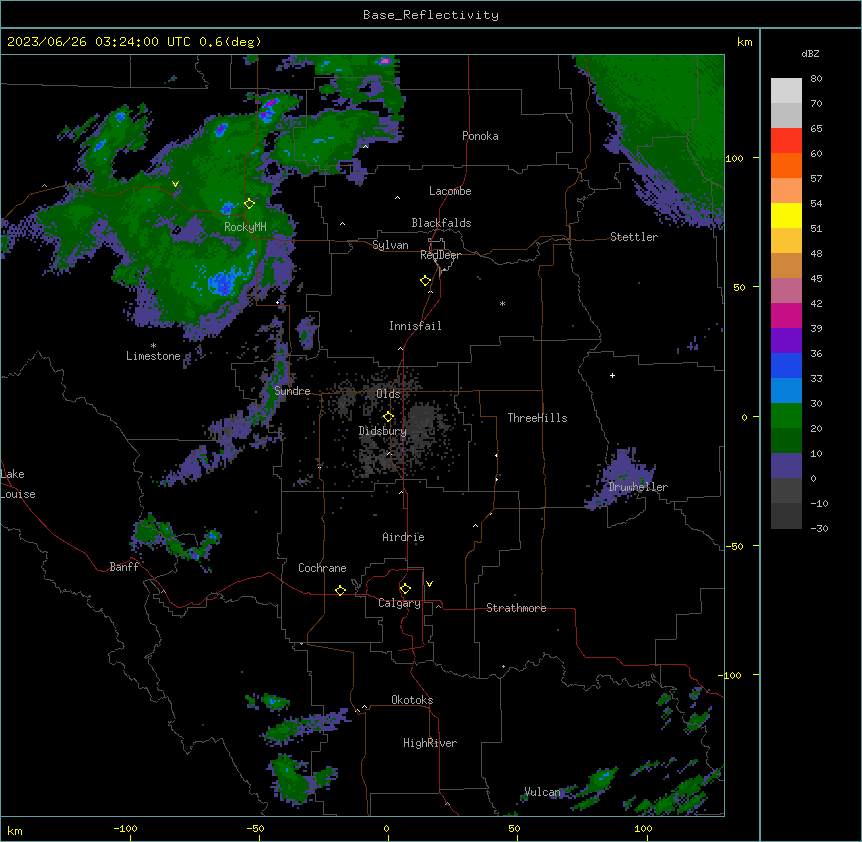Viewport: 862px width, 842px height.
Task: Click the yellow diamond marker near RockyMH
Action: [249, 204]
